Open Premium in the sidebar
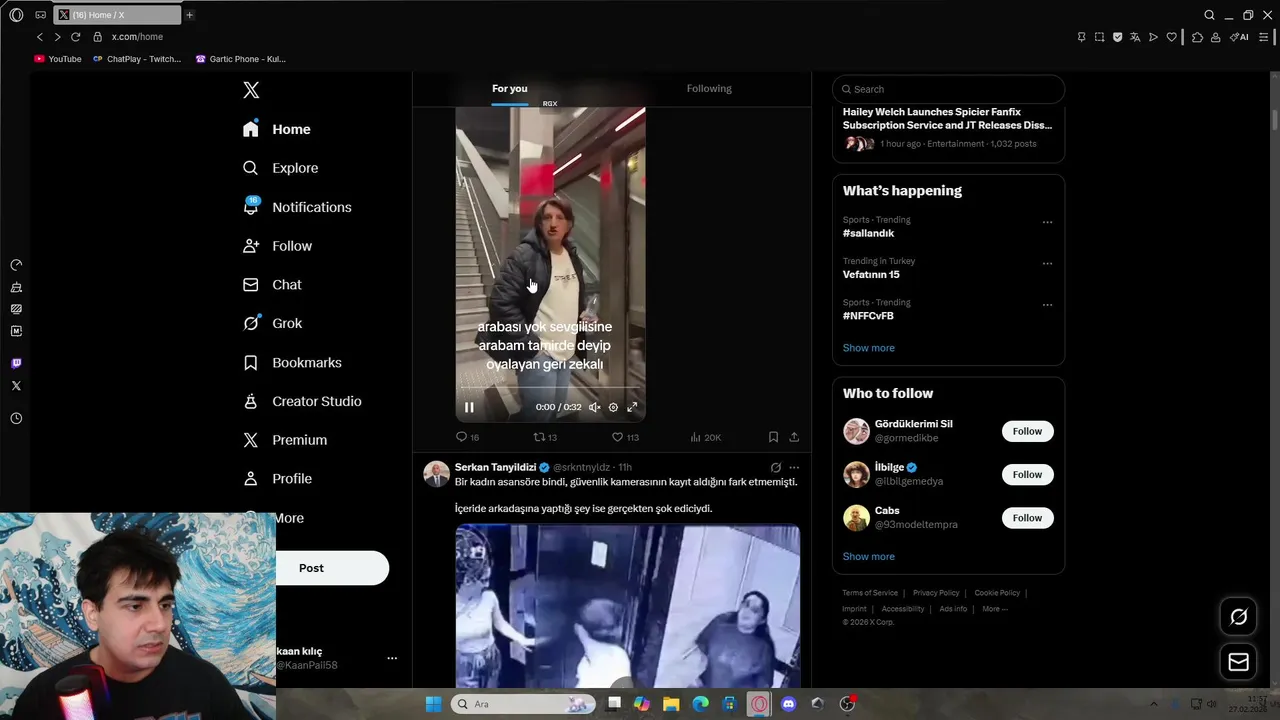Viewport: 1280px width, 720px height. (285, 440)
